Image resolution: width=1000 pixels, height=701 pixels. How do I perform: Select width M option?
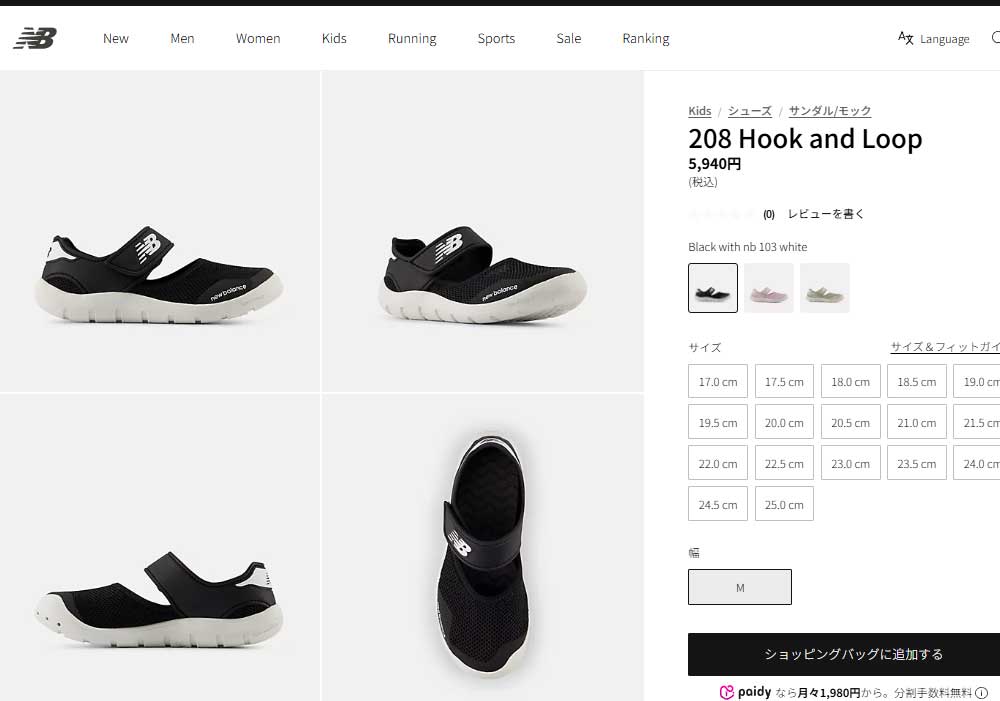click(x=740, y=587)
